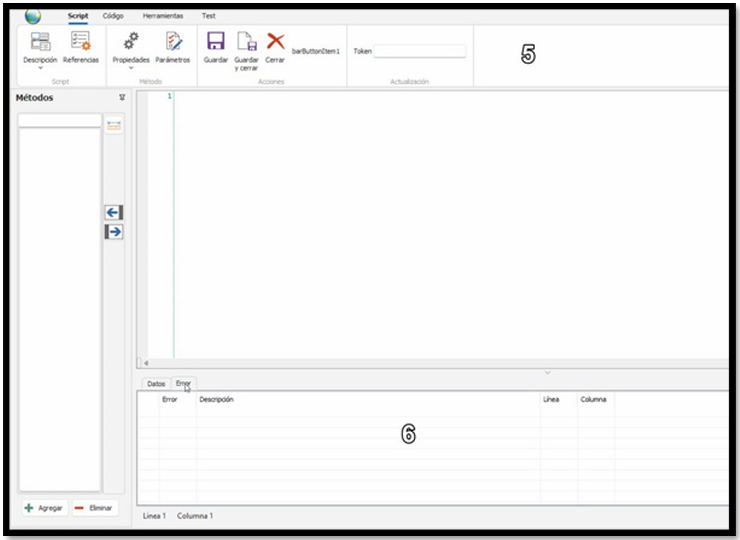
Task: Save script with the Guardar icon
Action: [215, 42]
